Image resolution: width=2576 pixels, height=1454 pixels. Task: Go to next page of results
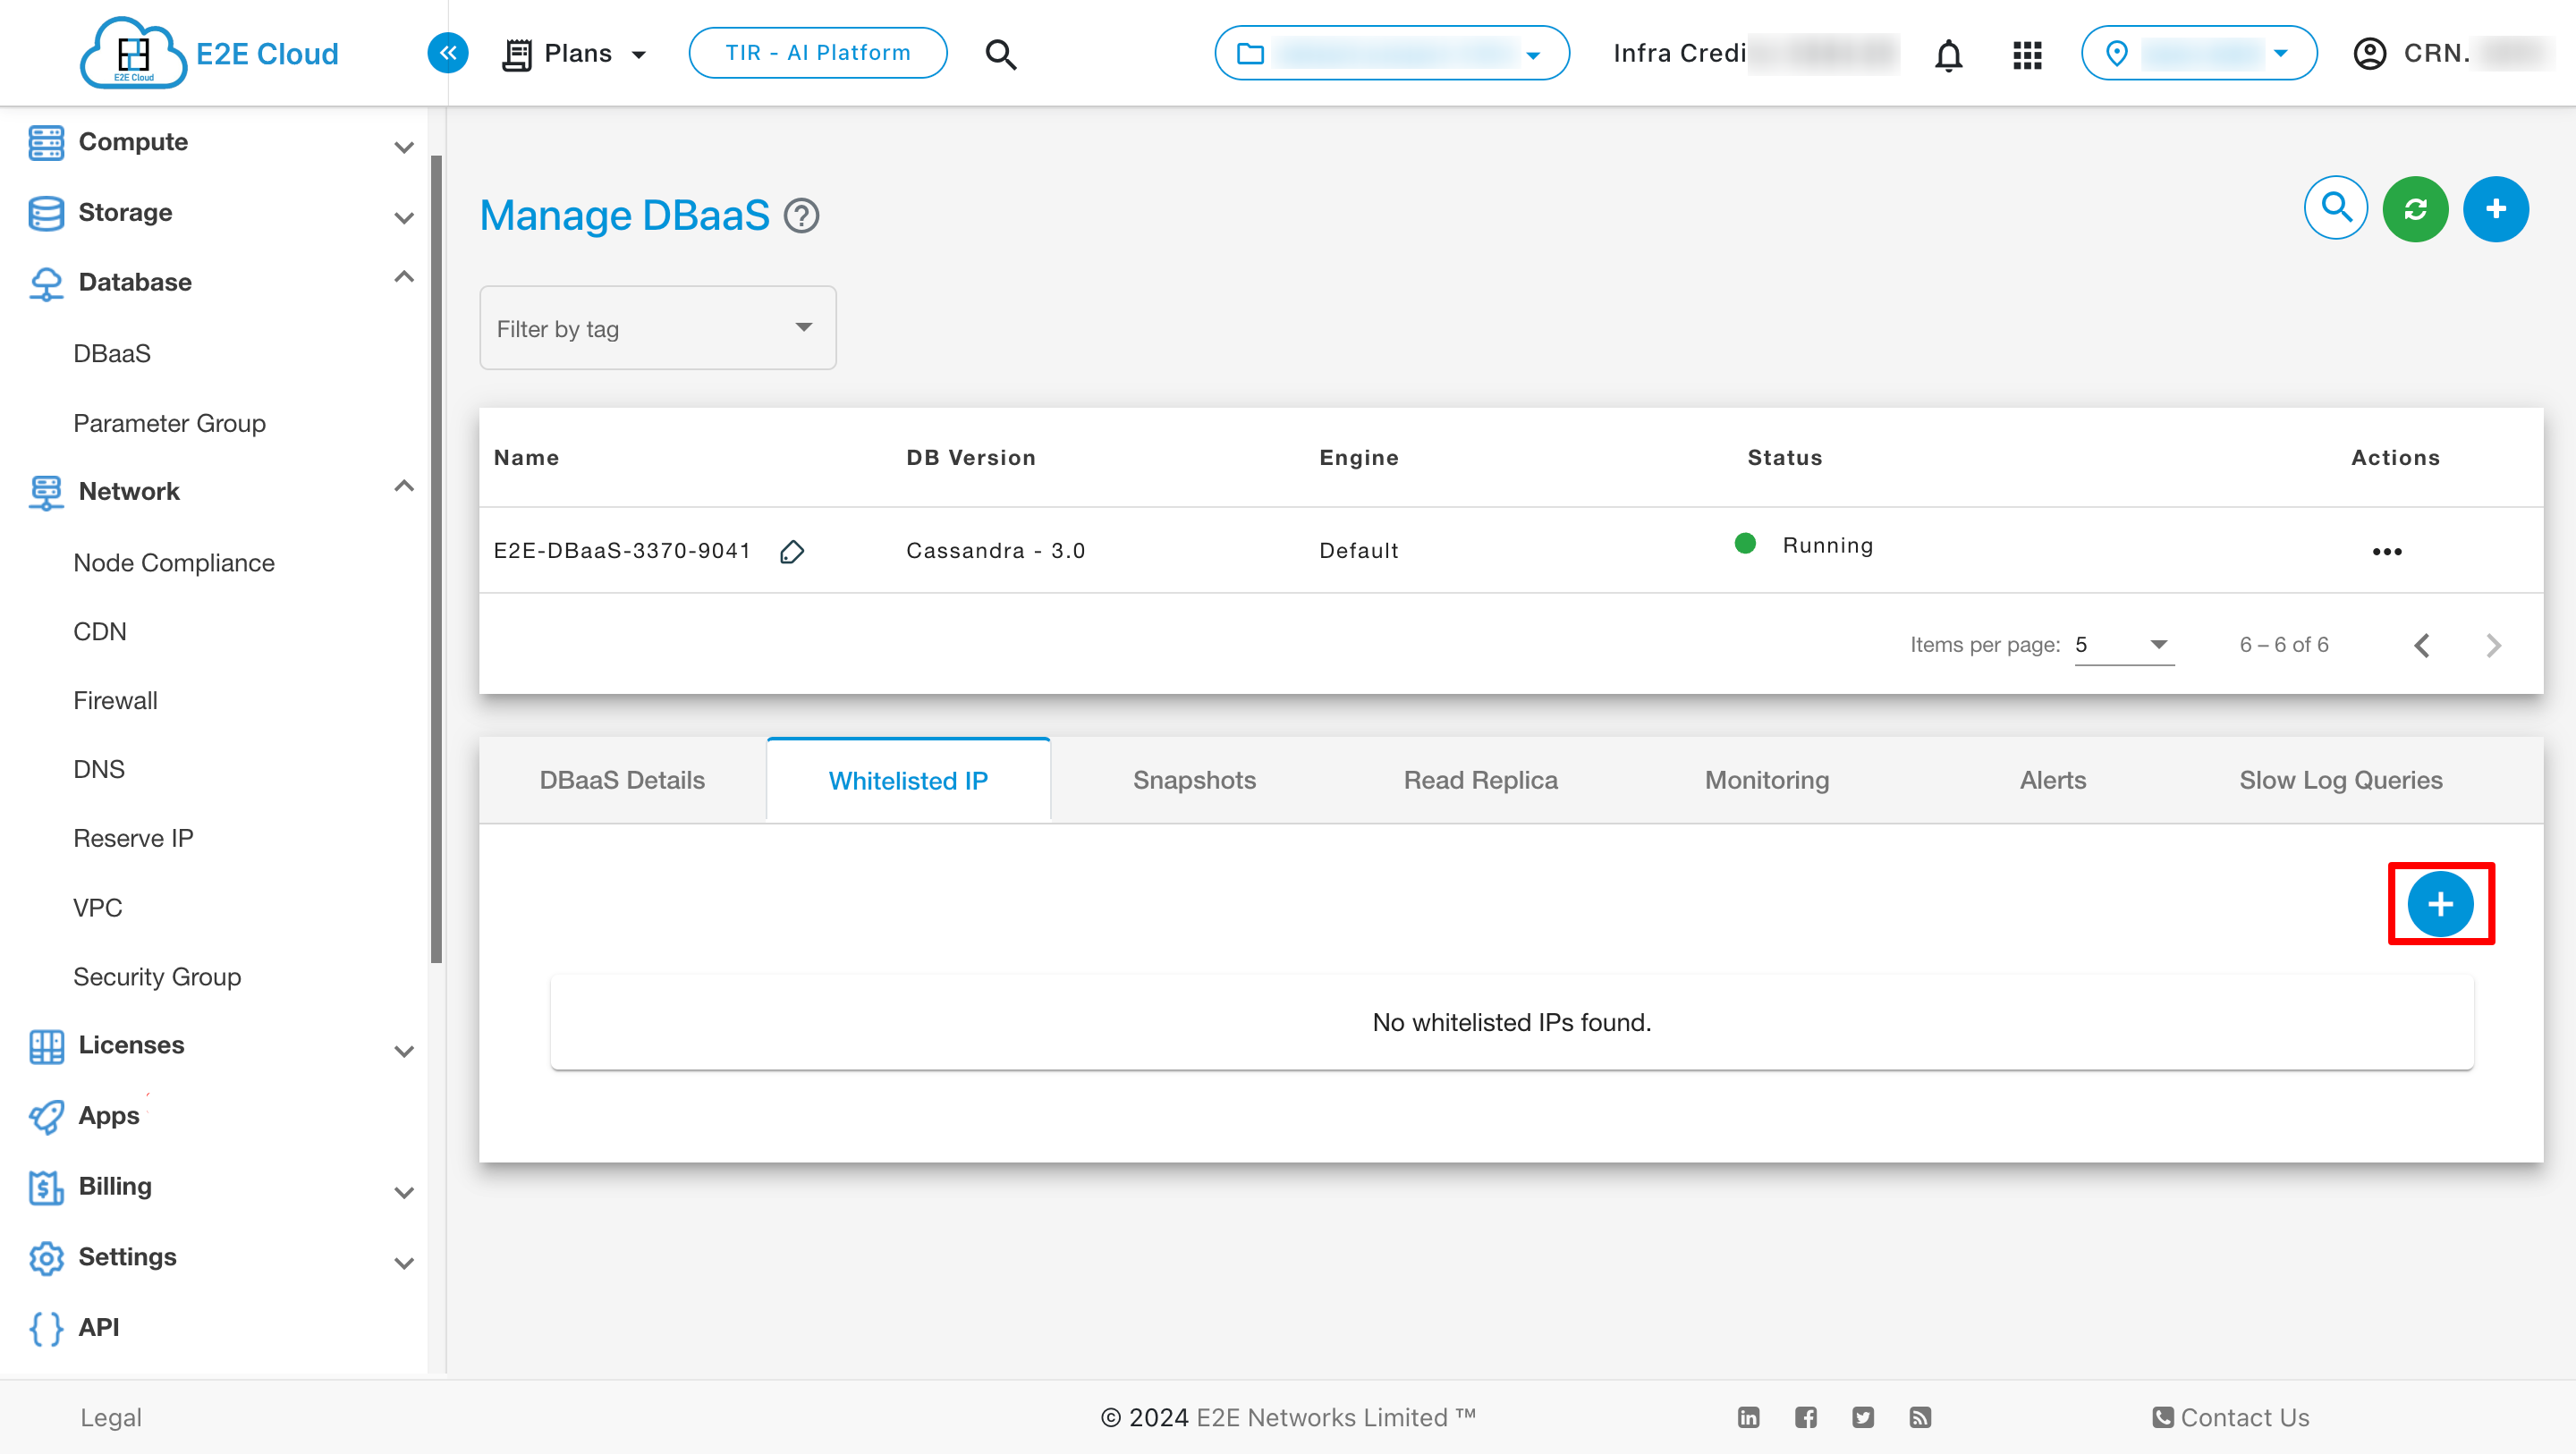click(2494, 645)
